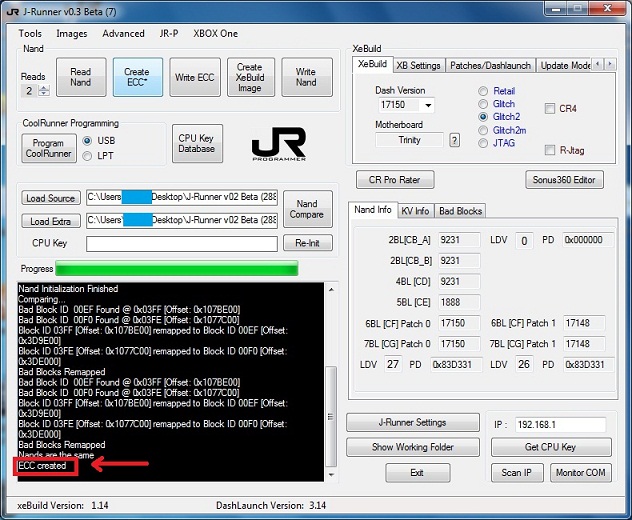Select LPT for CoolRunner programming

(87, 155)
